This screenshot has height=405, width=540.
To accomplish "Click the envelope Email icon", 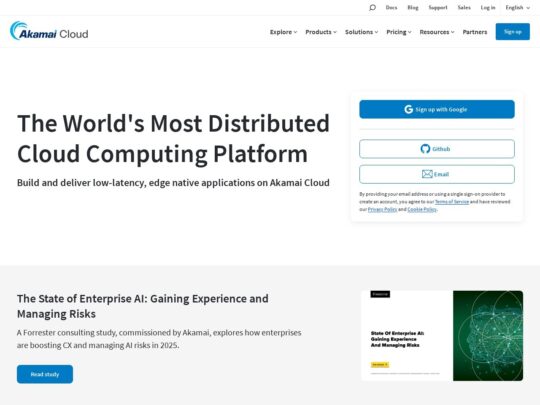I will [427, 174].
